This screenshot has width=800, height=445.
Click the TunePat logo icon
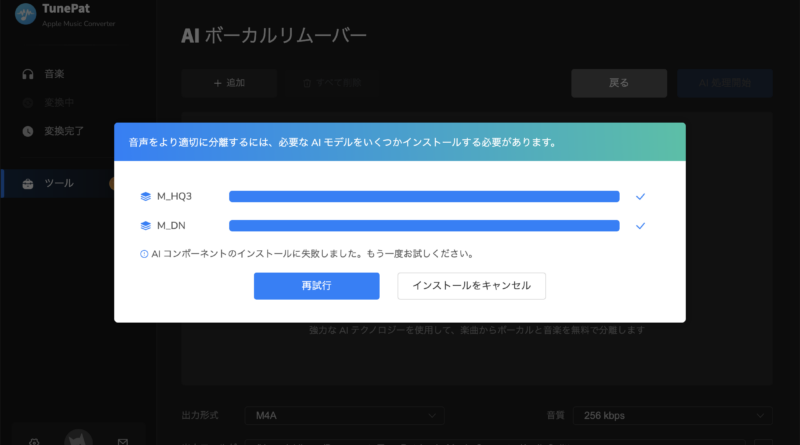coord(25,15)
